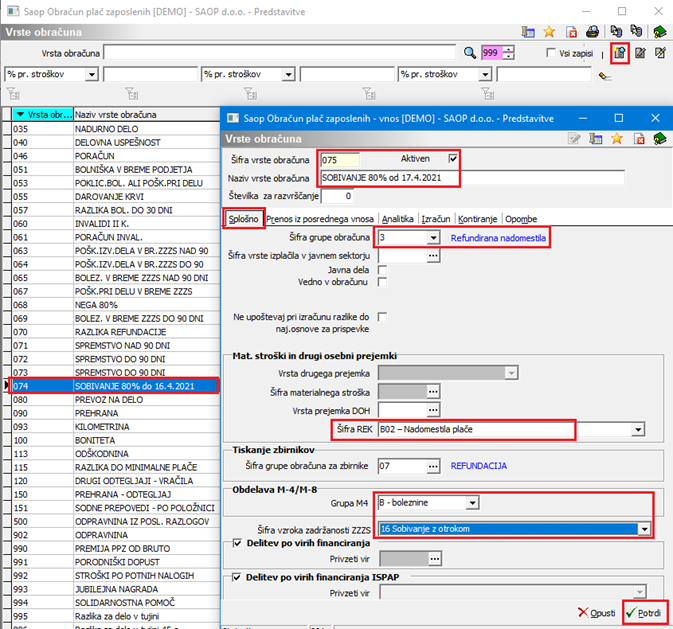
Task: Click the ellipsis button for Šifra grupe obračuna za zbirnike
Action: [x=434, y=466]
